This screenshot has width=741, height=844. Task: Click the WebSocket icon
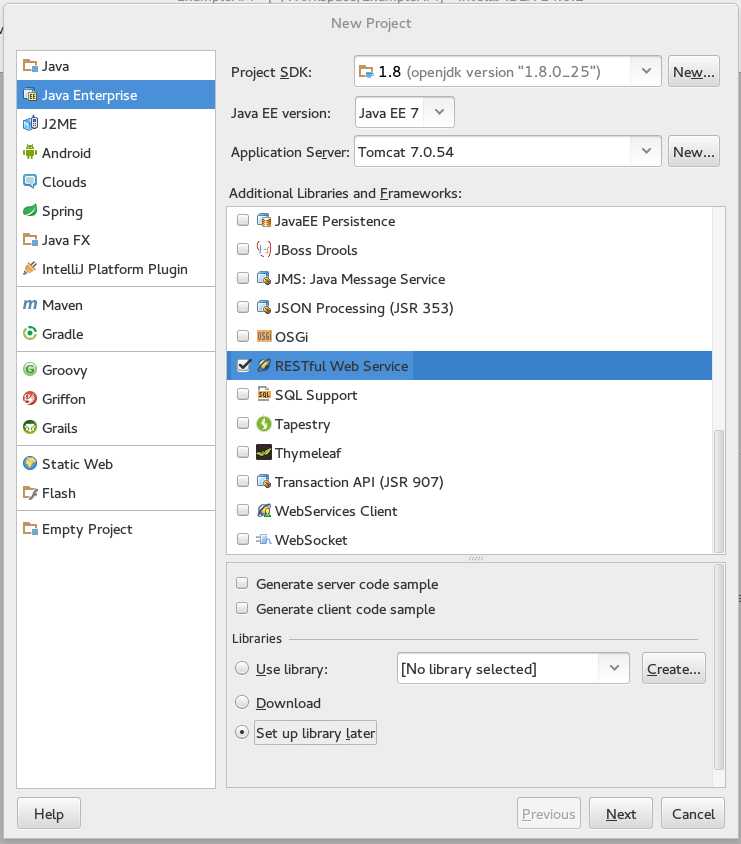click(264, 539)
